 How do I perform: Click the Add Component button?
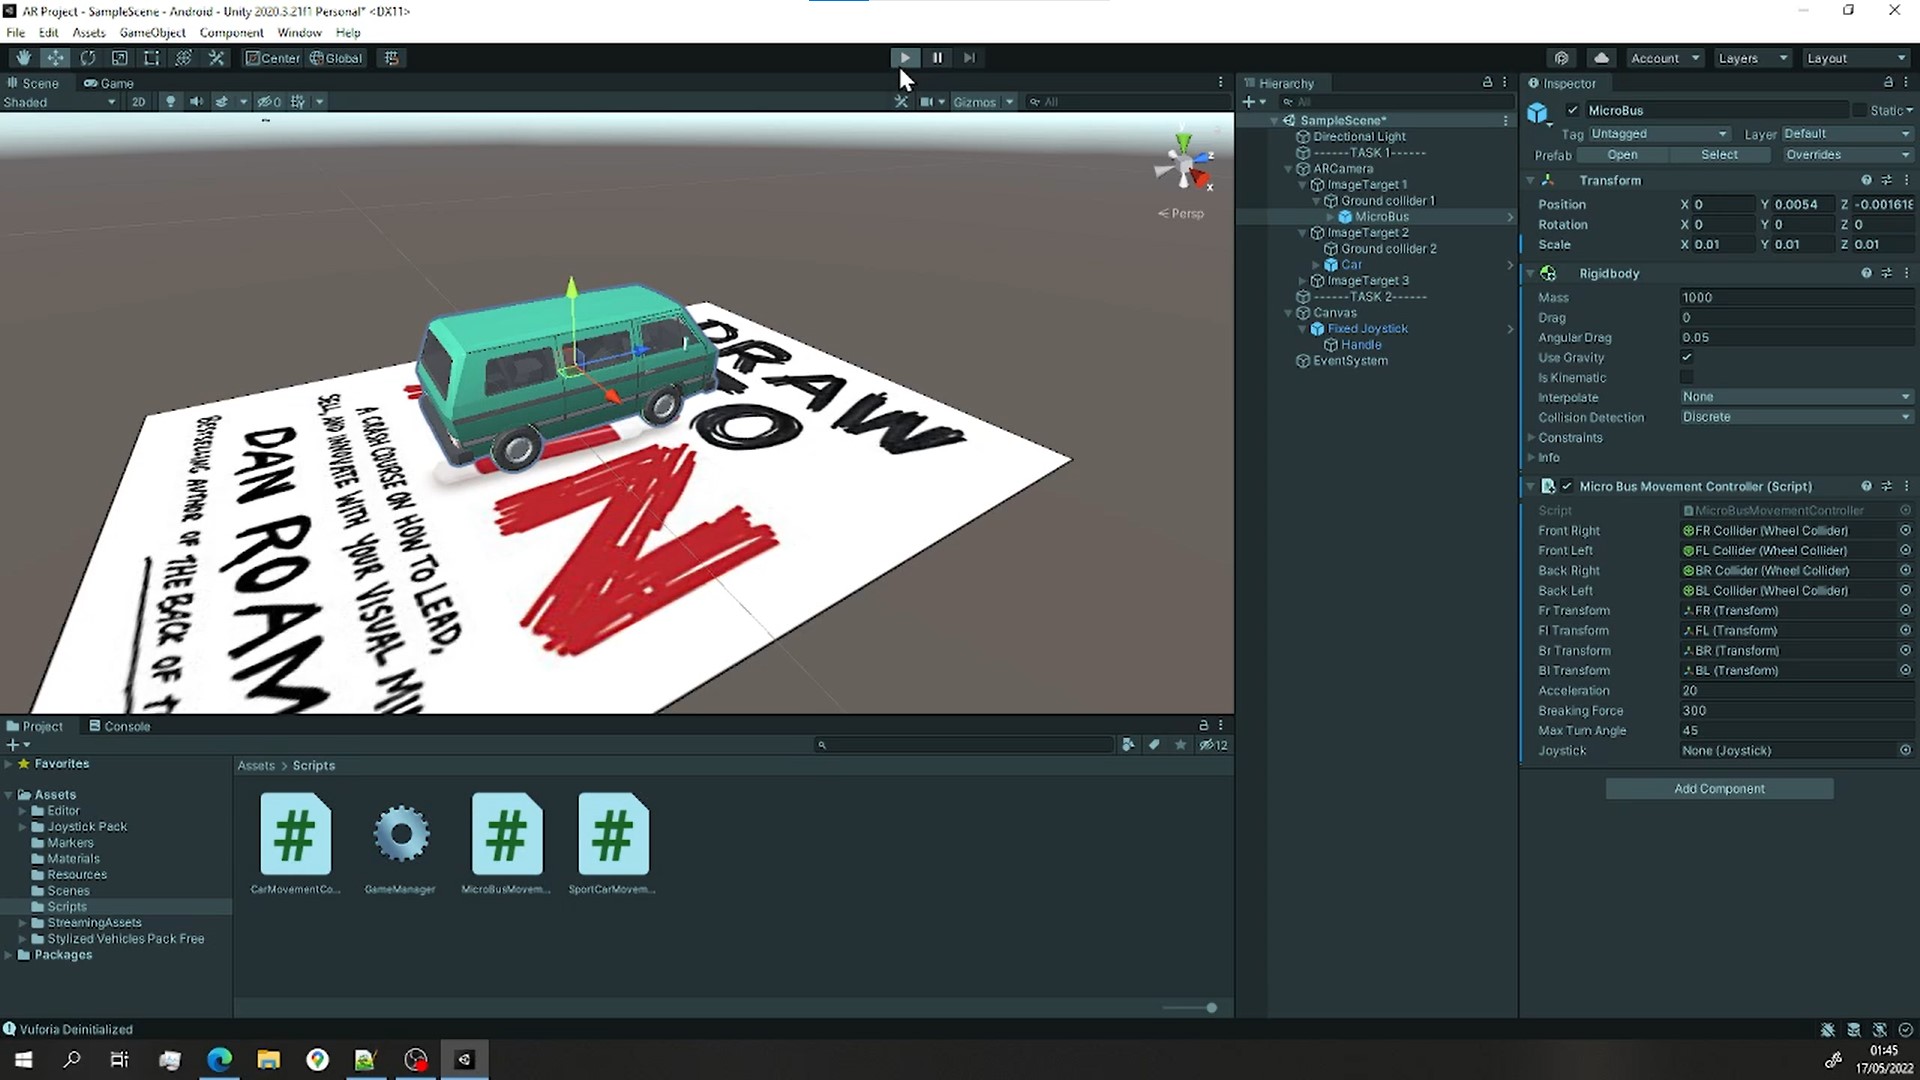coord(1718,788)
